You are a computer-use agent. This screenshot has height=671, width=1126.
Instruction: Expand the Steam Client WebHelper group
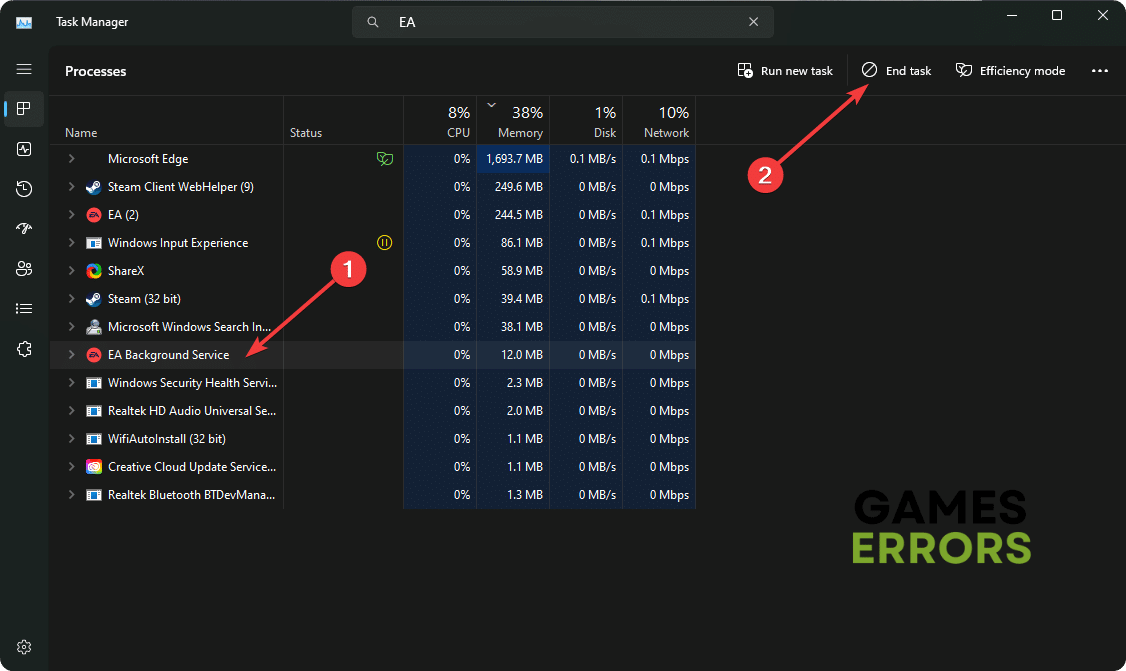pos(71,187)
